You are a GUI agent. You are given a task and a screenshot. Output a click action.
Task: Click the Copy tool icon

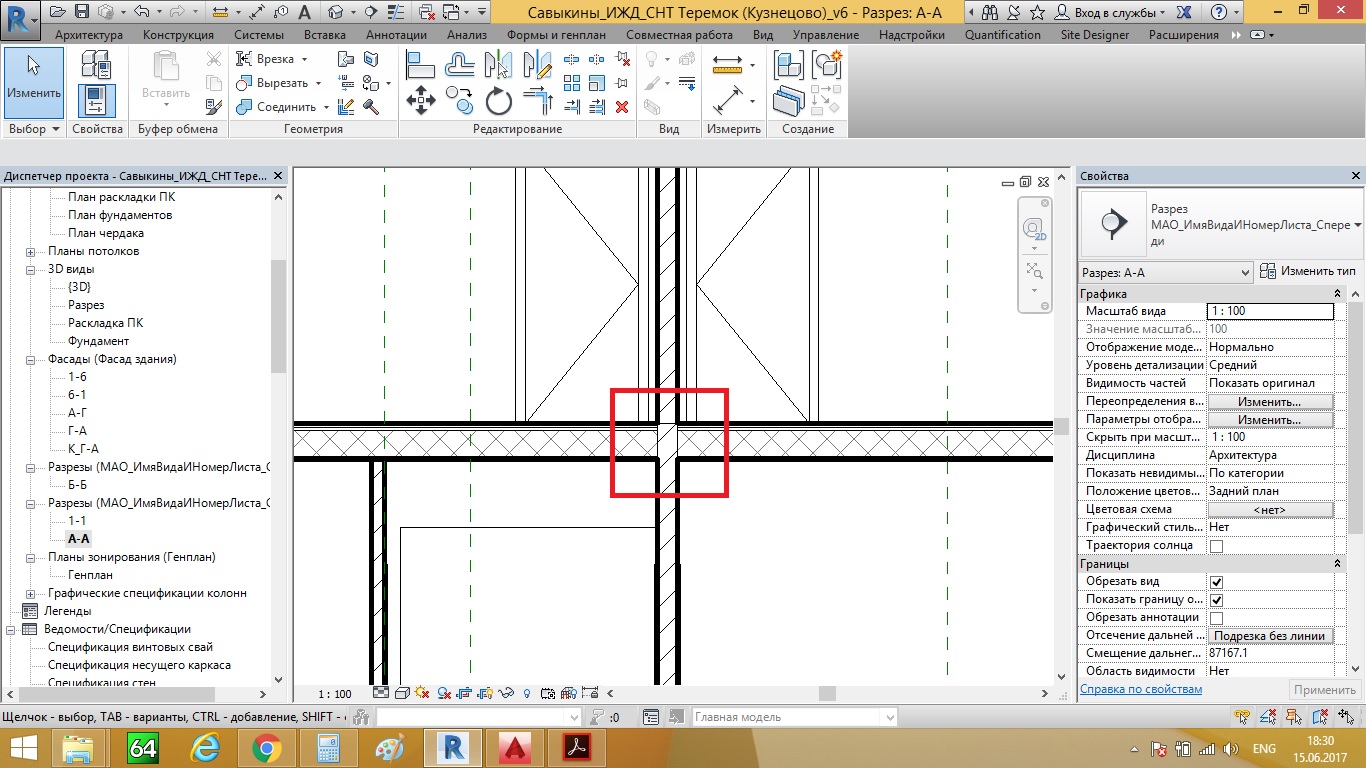459,101
